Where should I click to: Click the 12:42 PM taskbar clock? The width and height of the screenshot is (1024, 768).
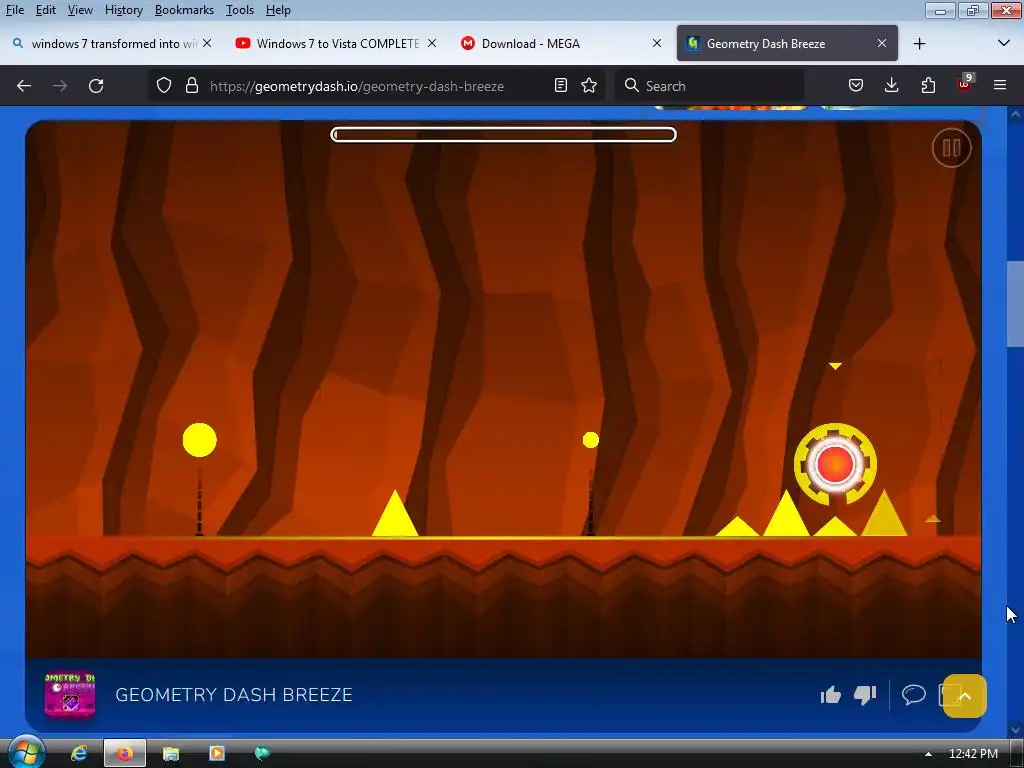point(973,754)
